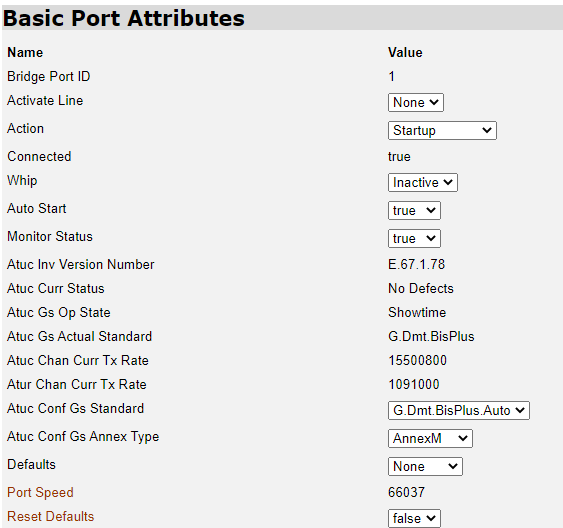The width and height of the screenshot is (563, 528).
Task: Click the 15500800 Atuc Tx rate value
Action: (417, 360)
